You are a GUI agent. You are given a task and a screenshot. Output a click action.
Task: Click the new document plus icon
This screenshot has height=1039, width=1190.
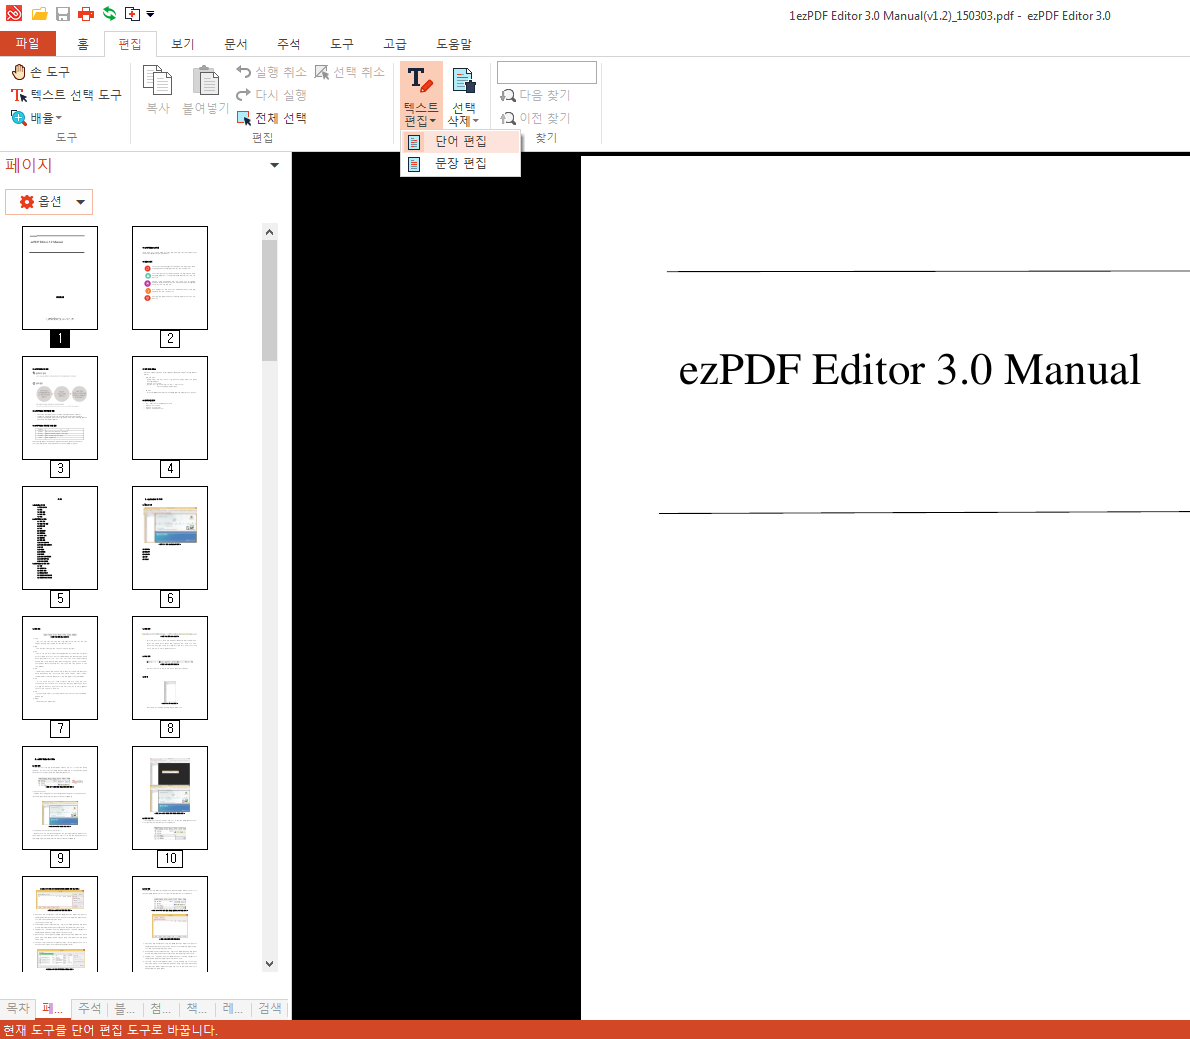tap(132, 14)
